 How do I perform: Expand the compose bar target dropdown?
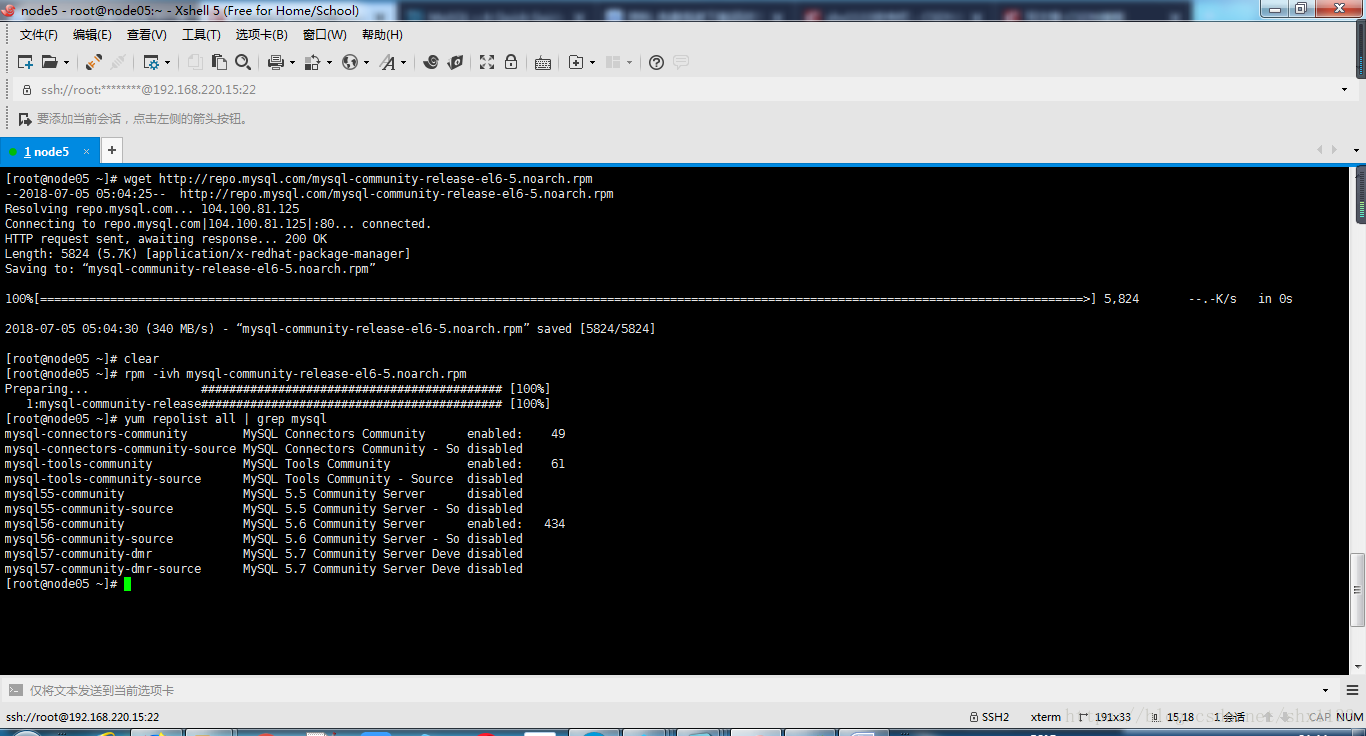[1326, 690]
